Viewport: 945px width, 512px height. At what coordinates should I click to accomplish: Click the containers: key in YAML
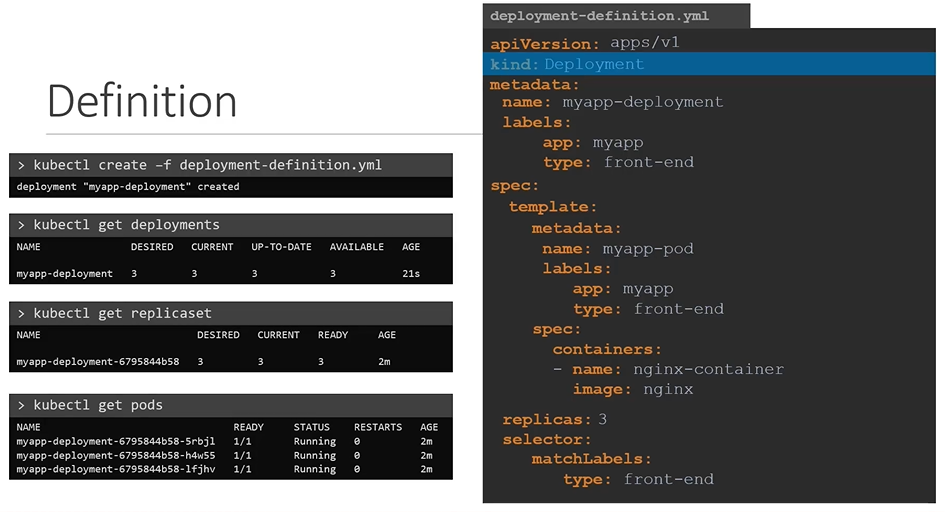(607, 349)
